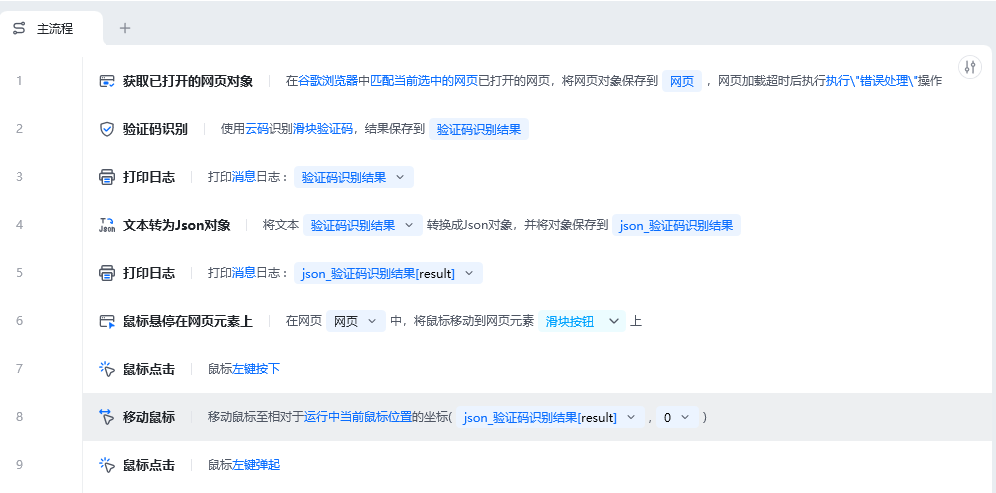Screen dimensions: 996x493
Task: Click the 左键弹起 link
Action: pos(256,465)
